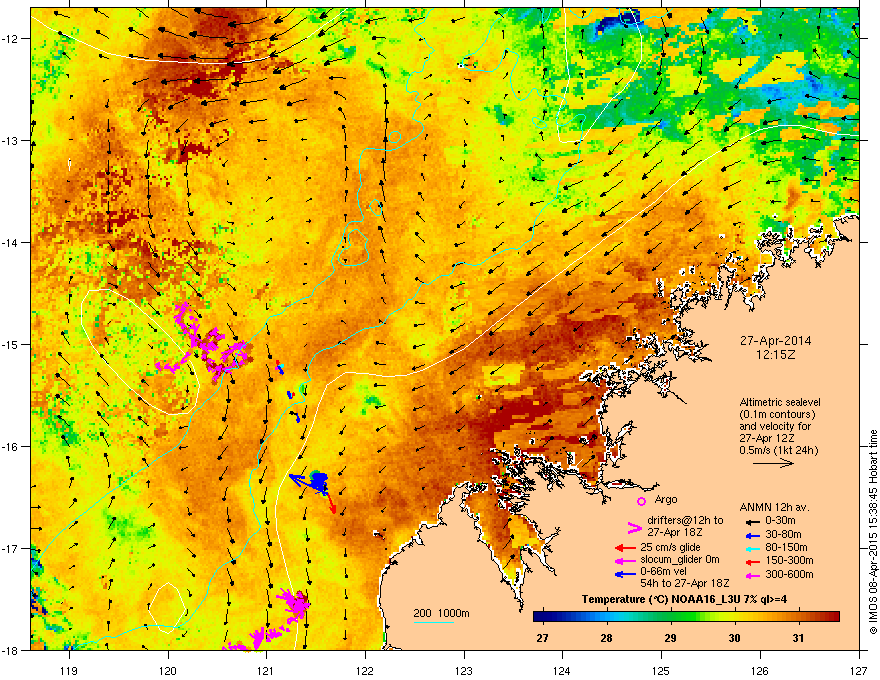
Task: Click the IMOS copyright timestamp text
Action: coord(873,532)
